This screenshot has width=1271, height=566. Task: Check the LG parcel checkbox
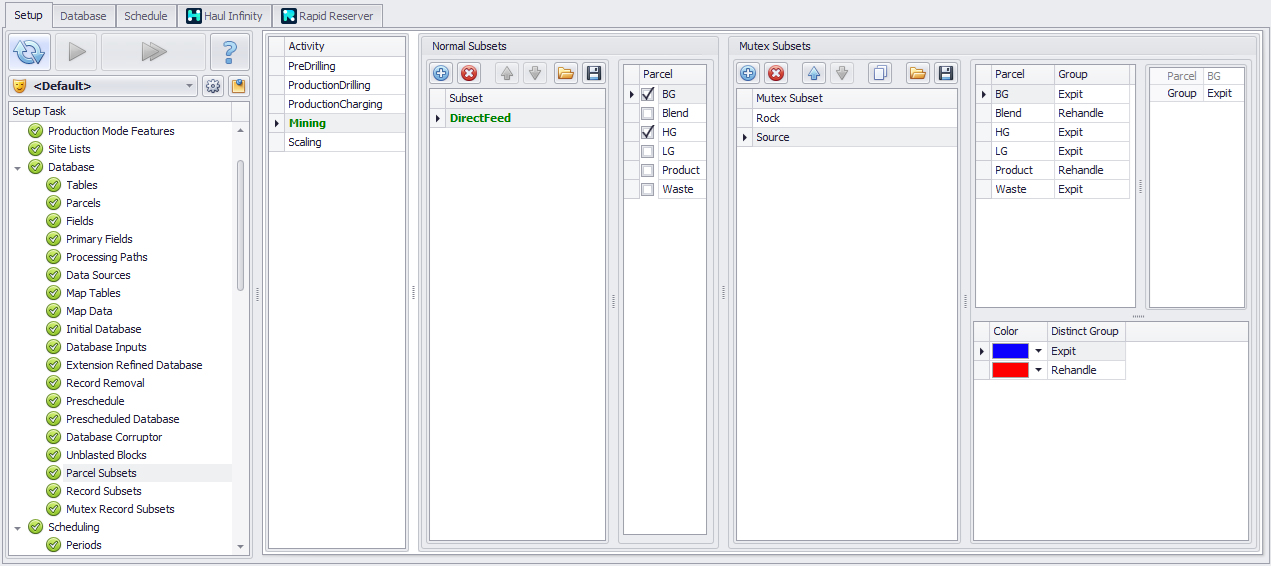pyautogui.click(x=648, y=151)
